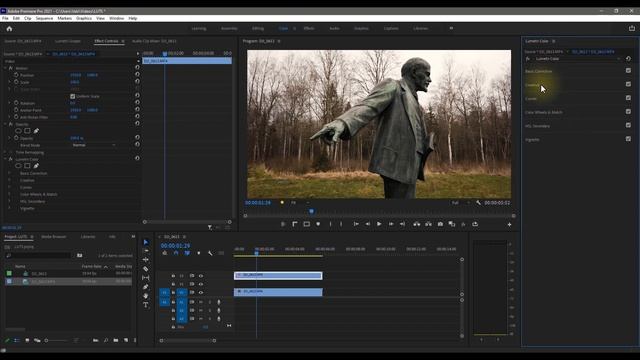Image resolution: width=640 pixels, height=360 pixels.
Task: Toggle top video track eye visibility
Action: click(x=201, y=276)
